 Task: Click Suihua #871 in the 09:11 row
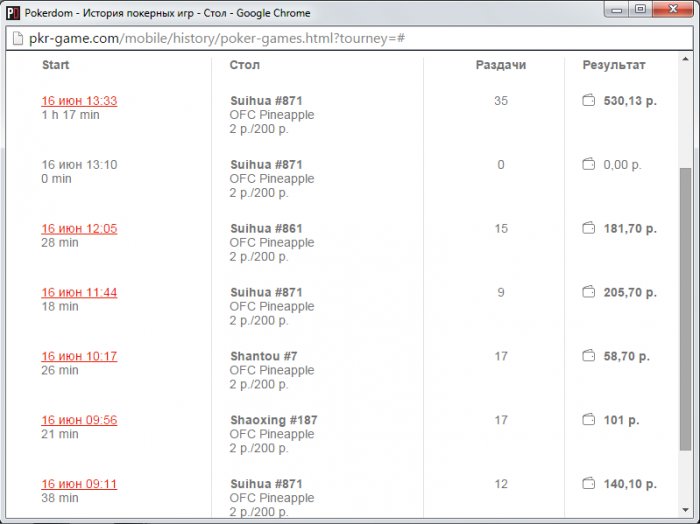coord(266,484)
